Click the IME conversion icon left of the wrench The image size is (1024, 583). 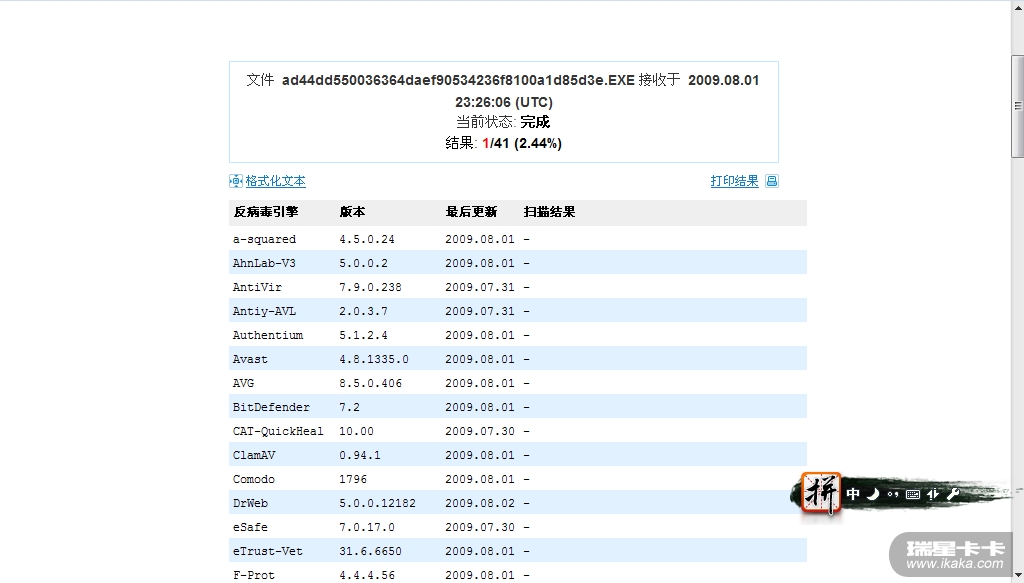click(x=933, y=494)
